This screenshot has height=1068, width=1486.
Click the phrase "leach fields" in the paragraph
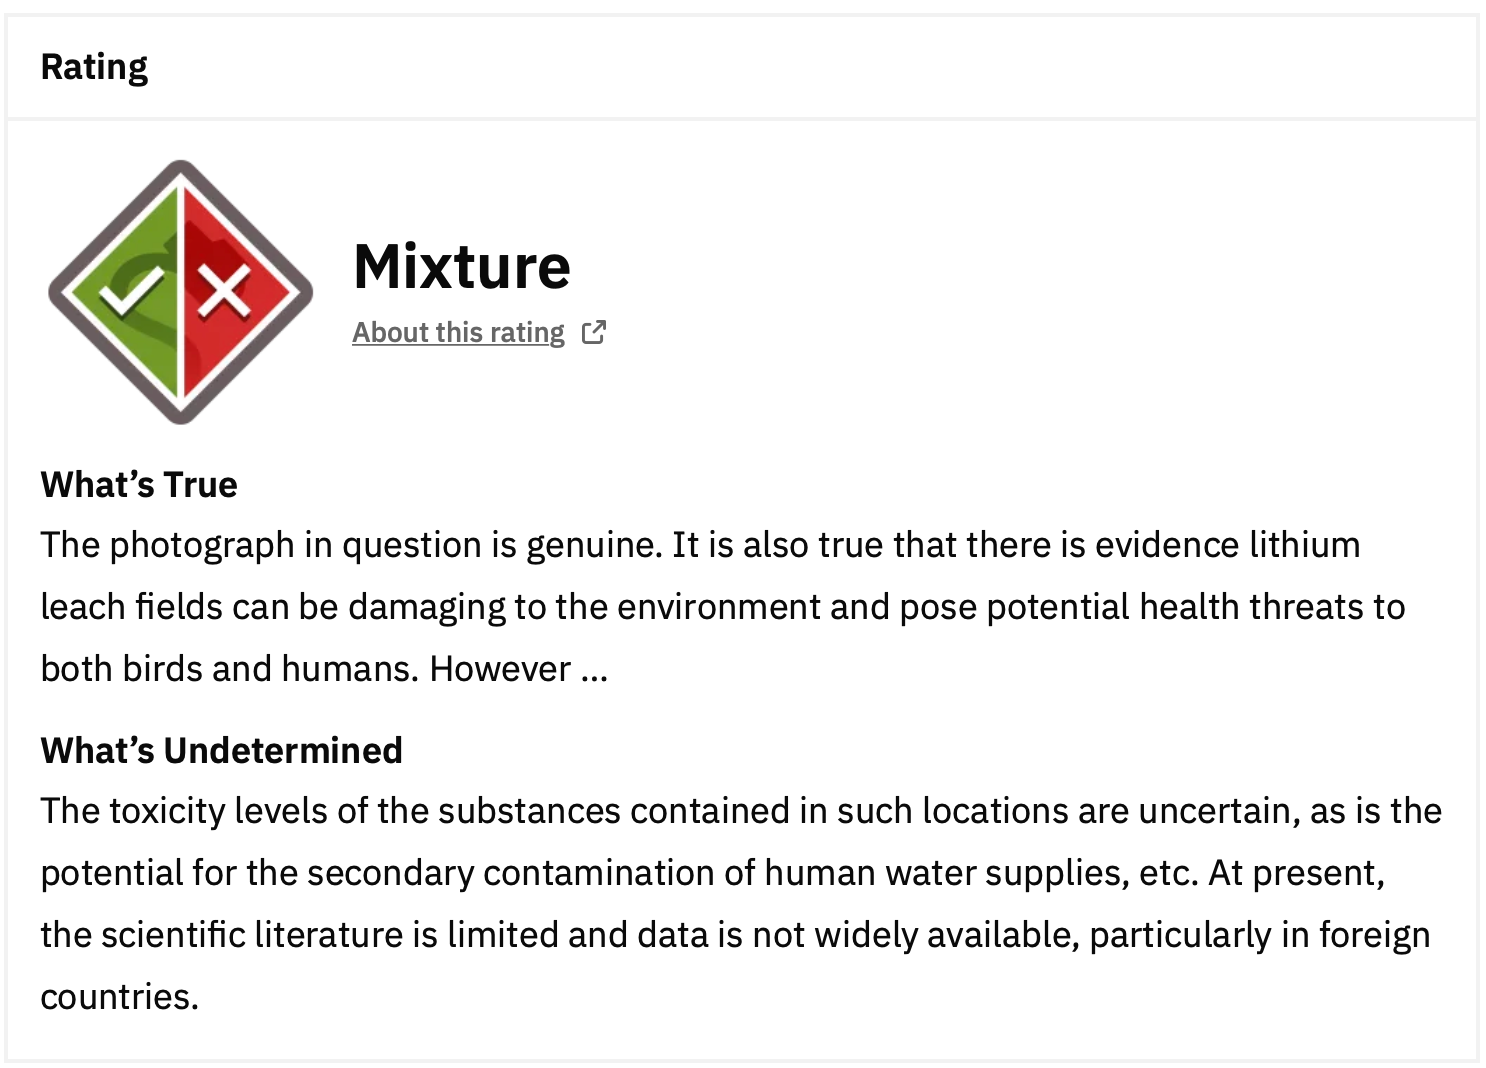point(131,607)
